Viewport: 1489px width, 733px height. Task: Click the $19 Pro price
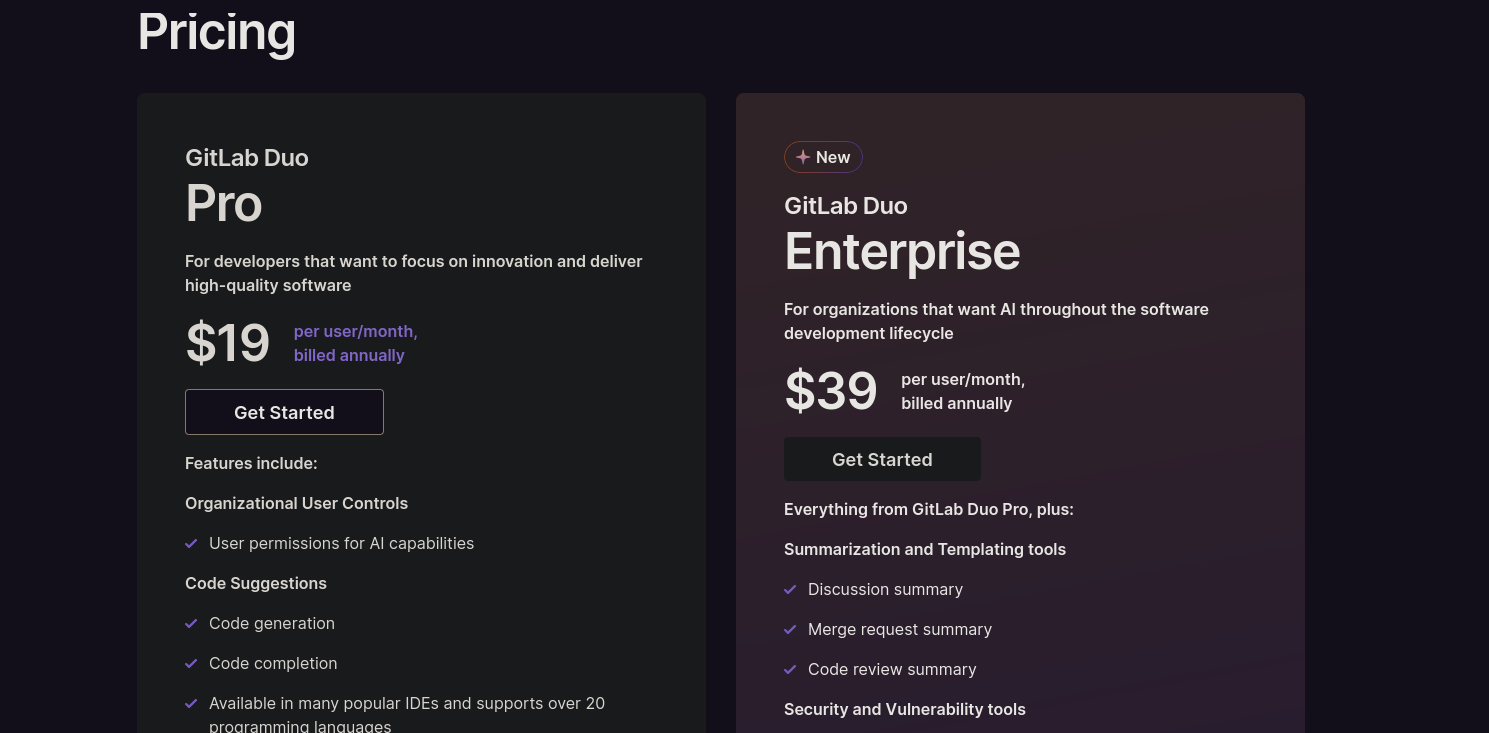228,343
